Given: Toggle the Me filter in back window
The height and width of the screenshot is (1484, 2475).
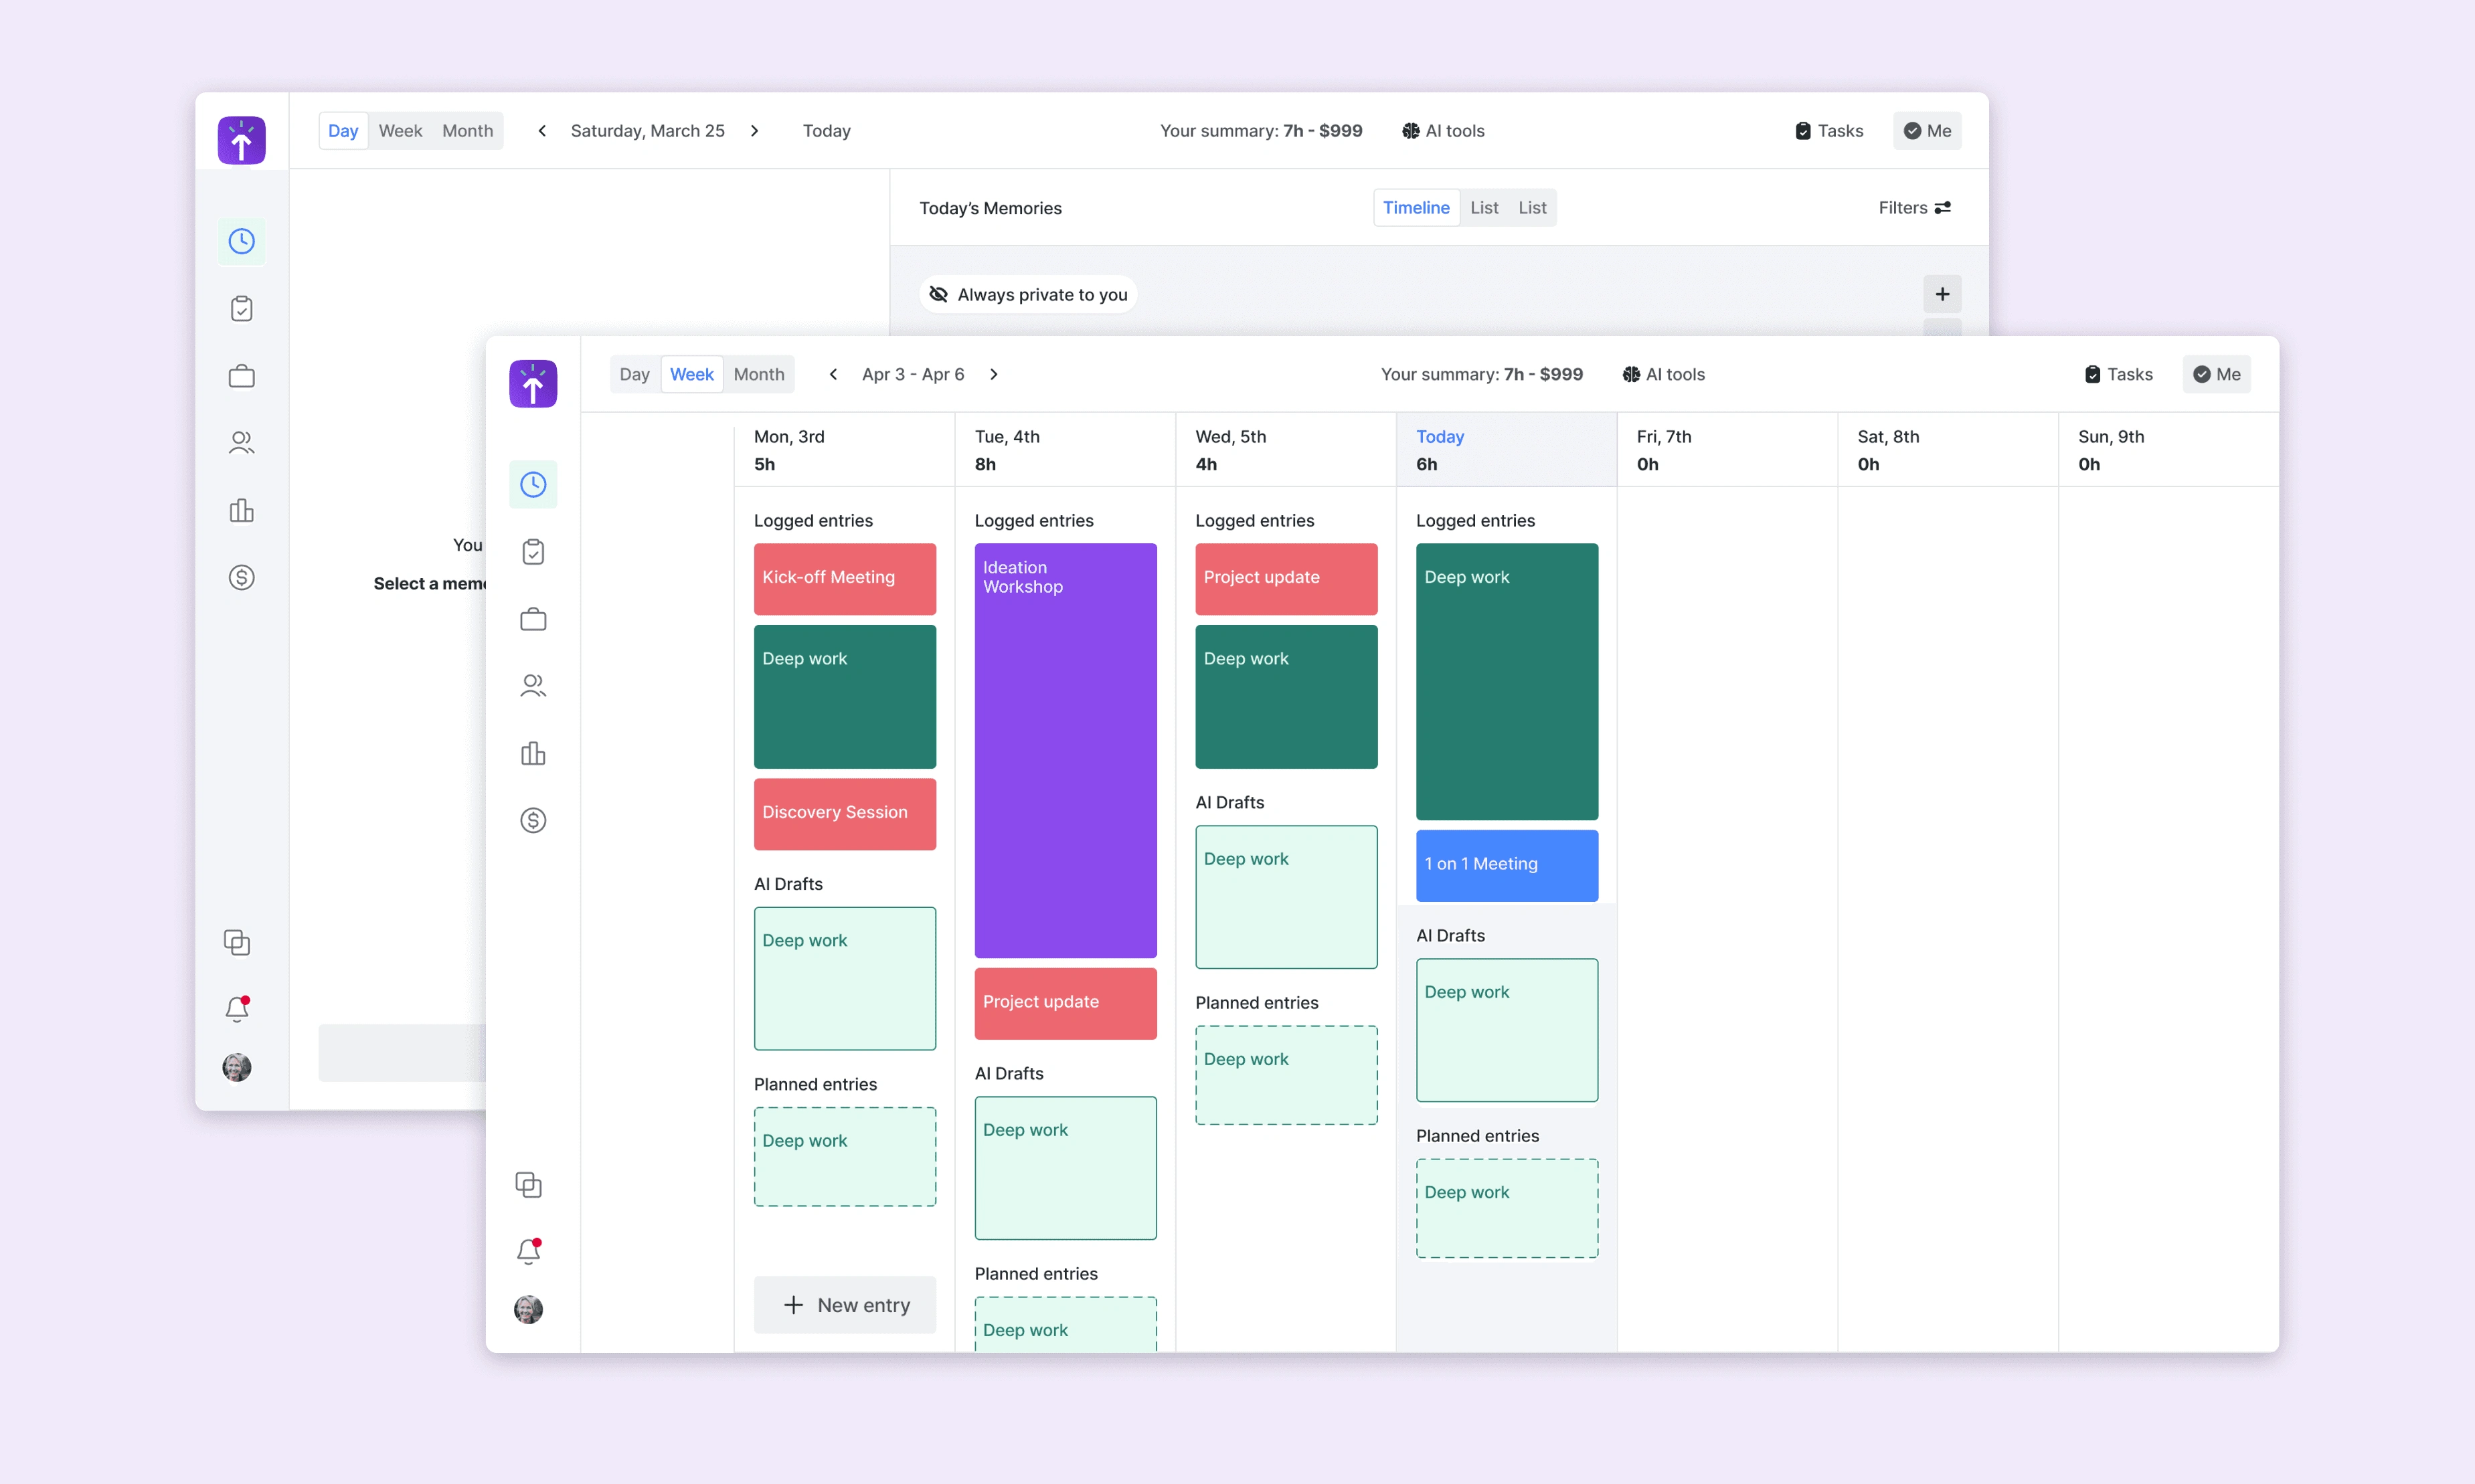Looking at the screenshot, I should pyautogui.click(x=1927, y=131).
